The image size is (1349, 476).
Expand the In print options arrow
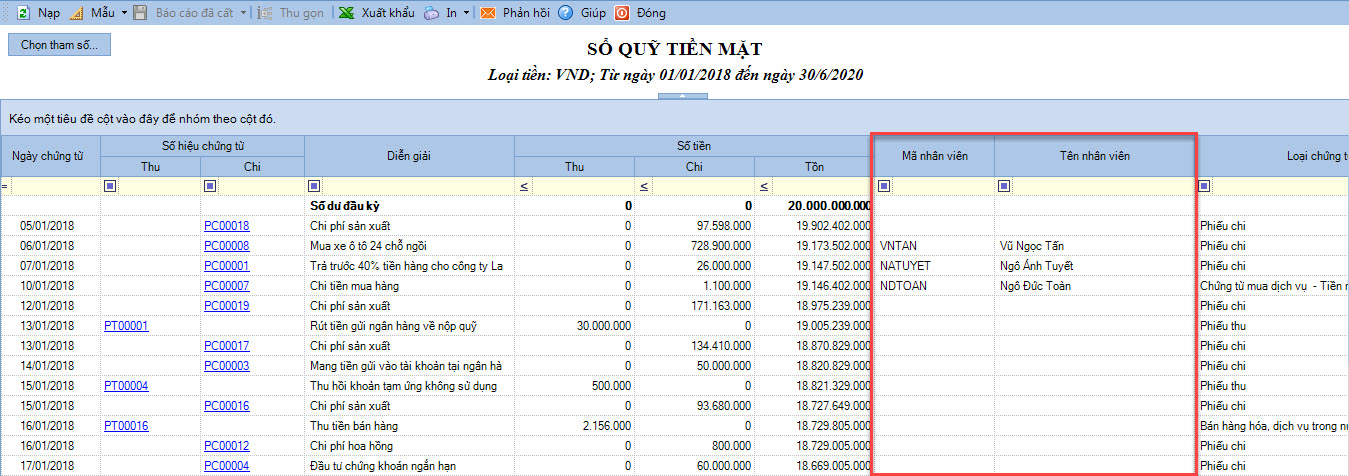click(x=467, y=14)
